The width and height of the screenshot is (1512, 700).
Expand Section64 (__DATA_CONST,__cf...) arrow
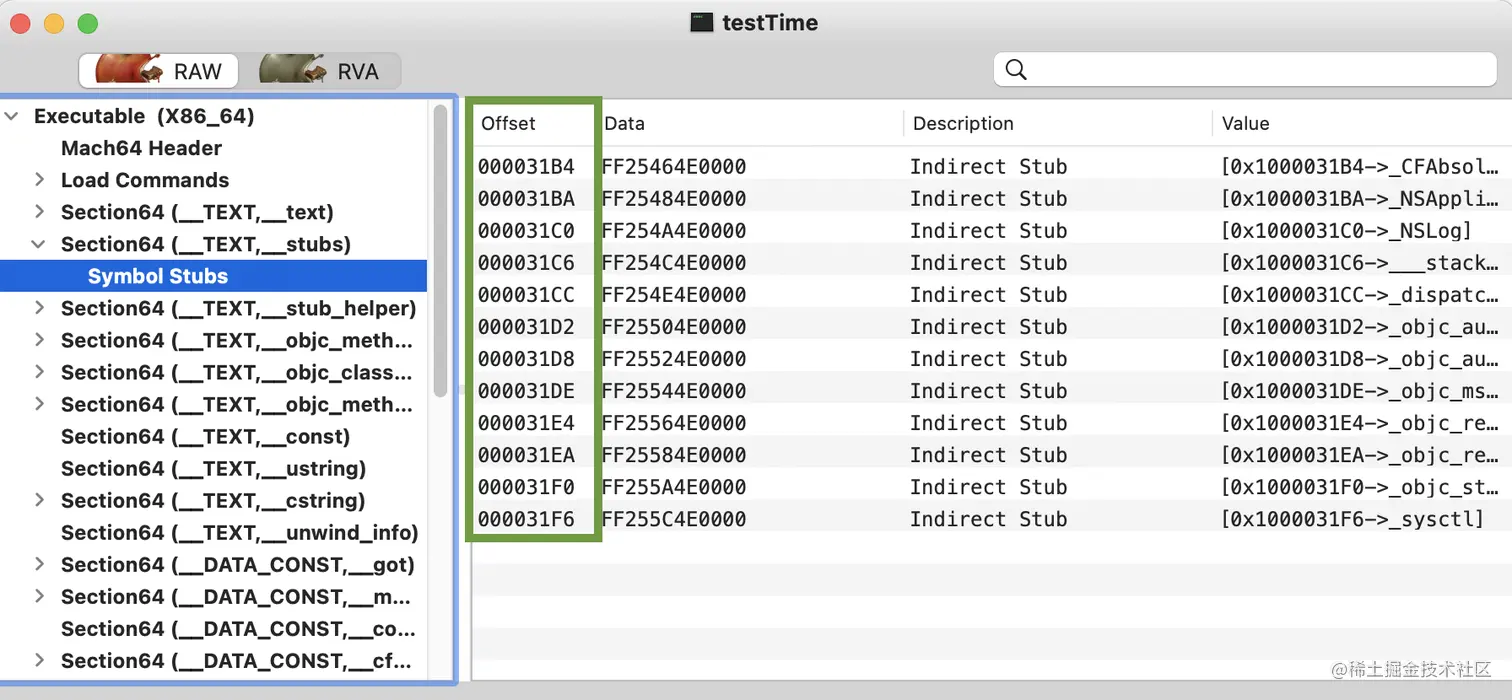[40, 660]
